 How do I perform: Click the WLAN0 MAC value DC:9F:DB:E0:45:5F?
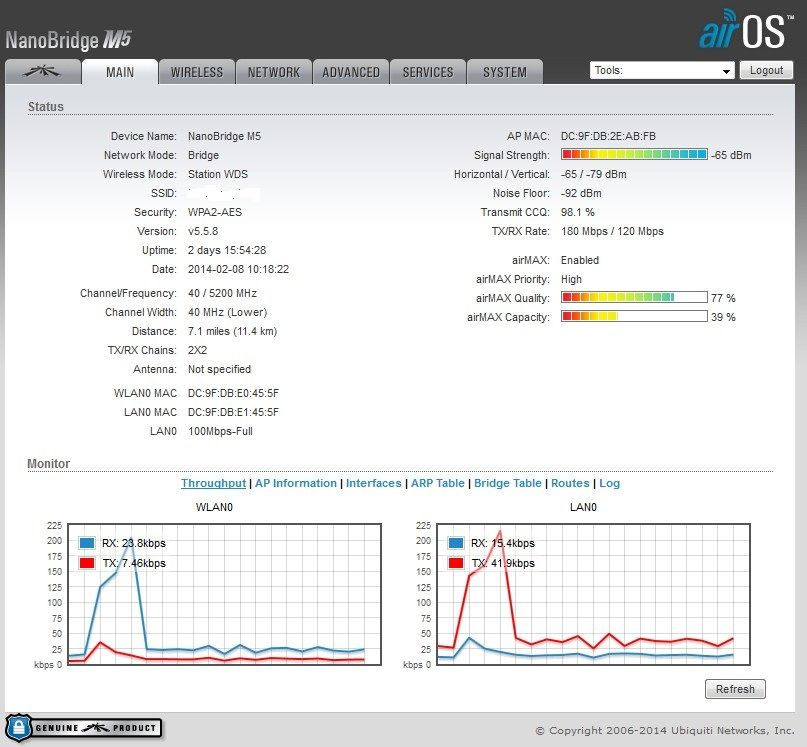pos(233,393)
